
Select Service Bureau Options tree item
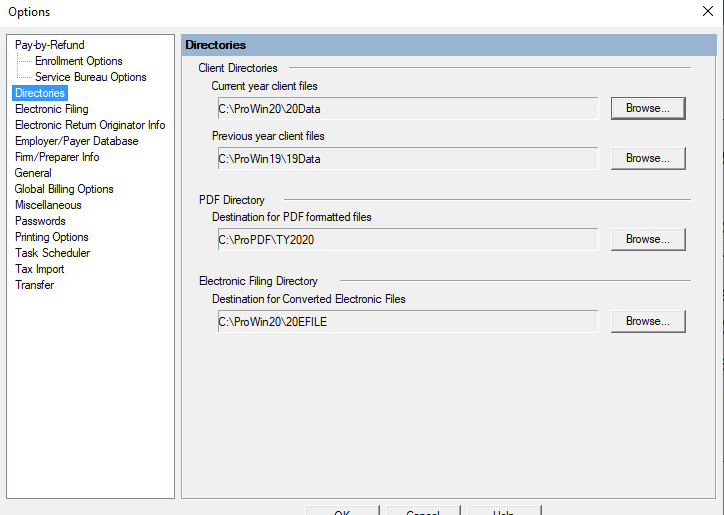pyautogui.click(x=90, y=77)
